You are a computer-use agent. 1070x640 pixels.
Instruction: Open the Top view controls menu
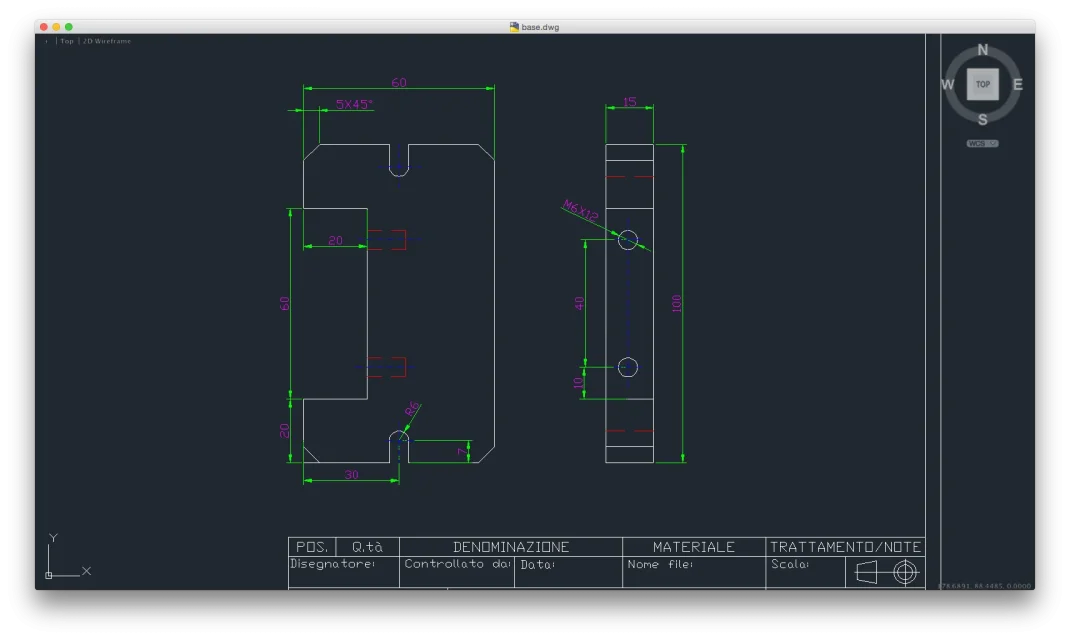(66, 41)
